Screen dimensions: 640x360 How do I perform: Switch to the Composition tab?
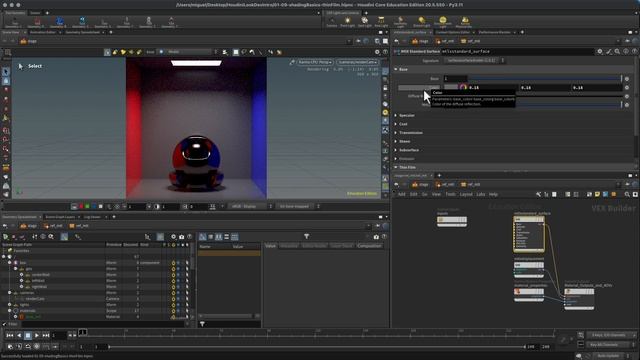click(x=369, y=246)
